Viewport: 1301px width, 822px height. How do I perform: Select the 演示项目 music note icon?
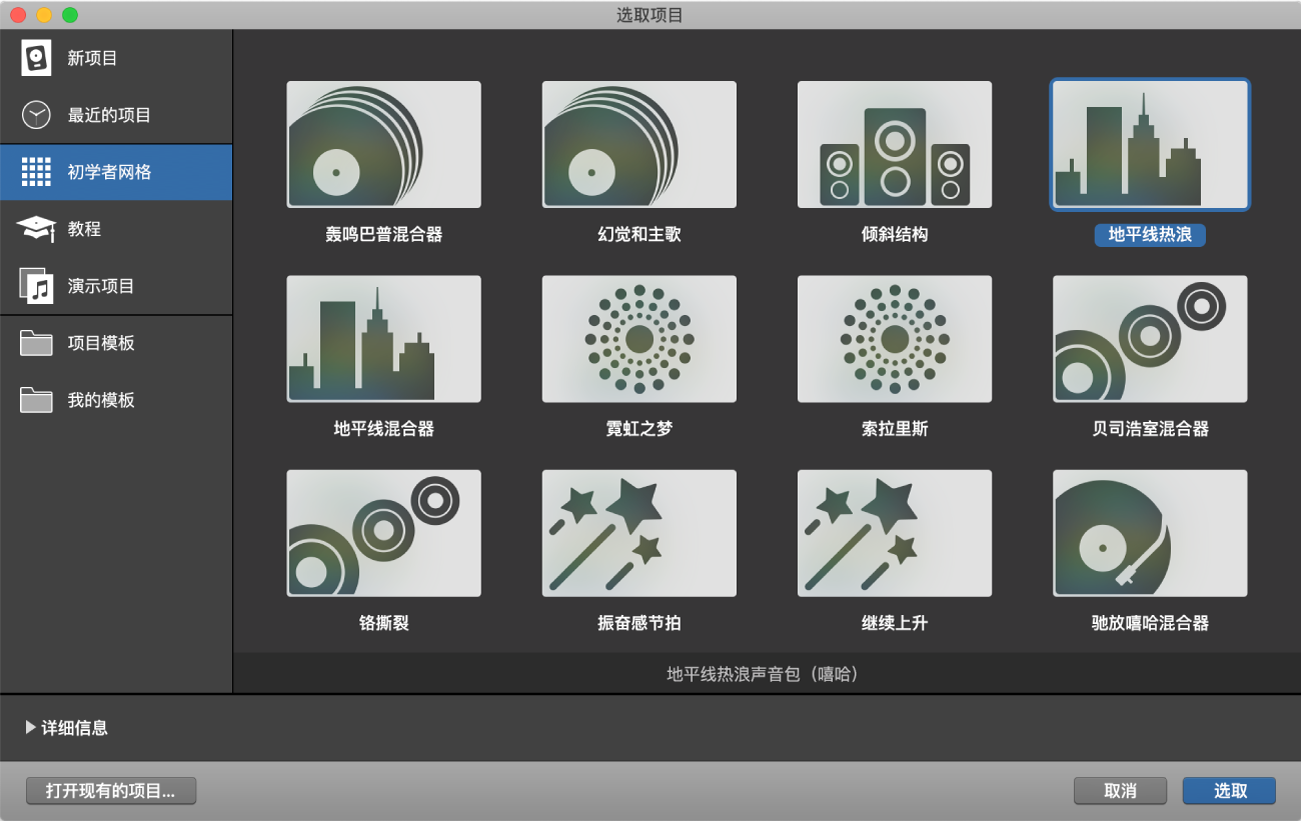[x=37, y=285]
